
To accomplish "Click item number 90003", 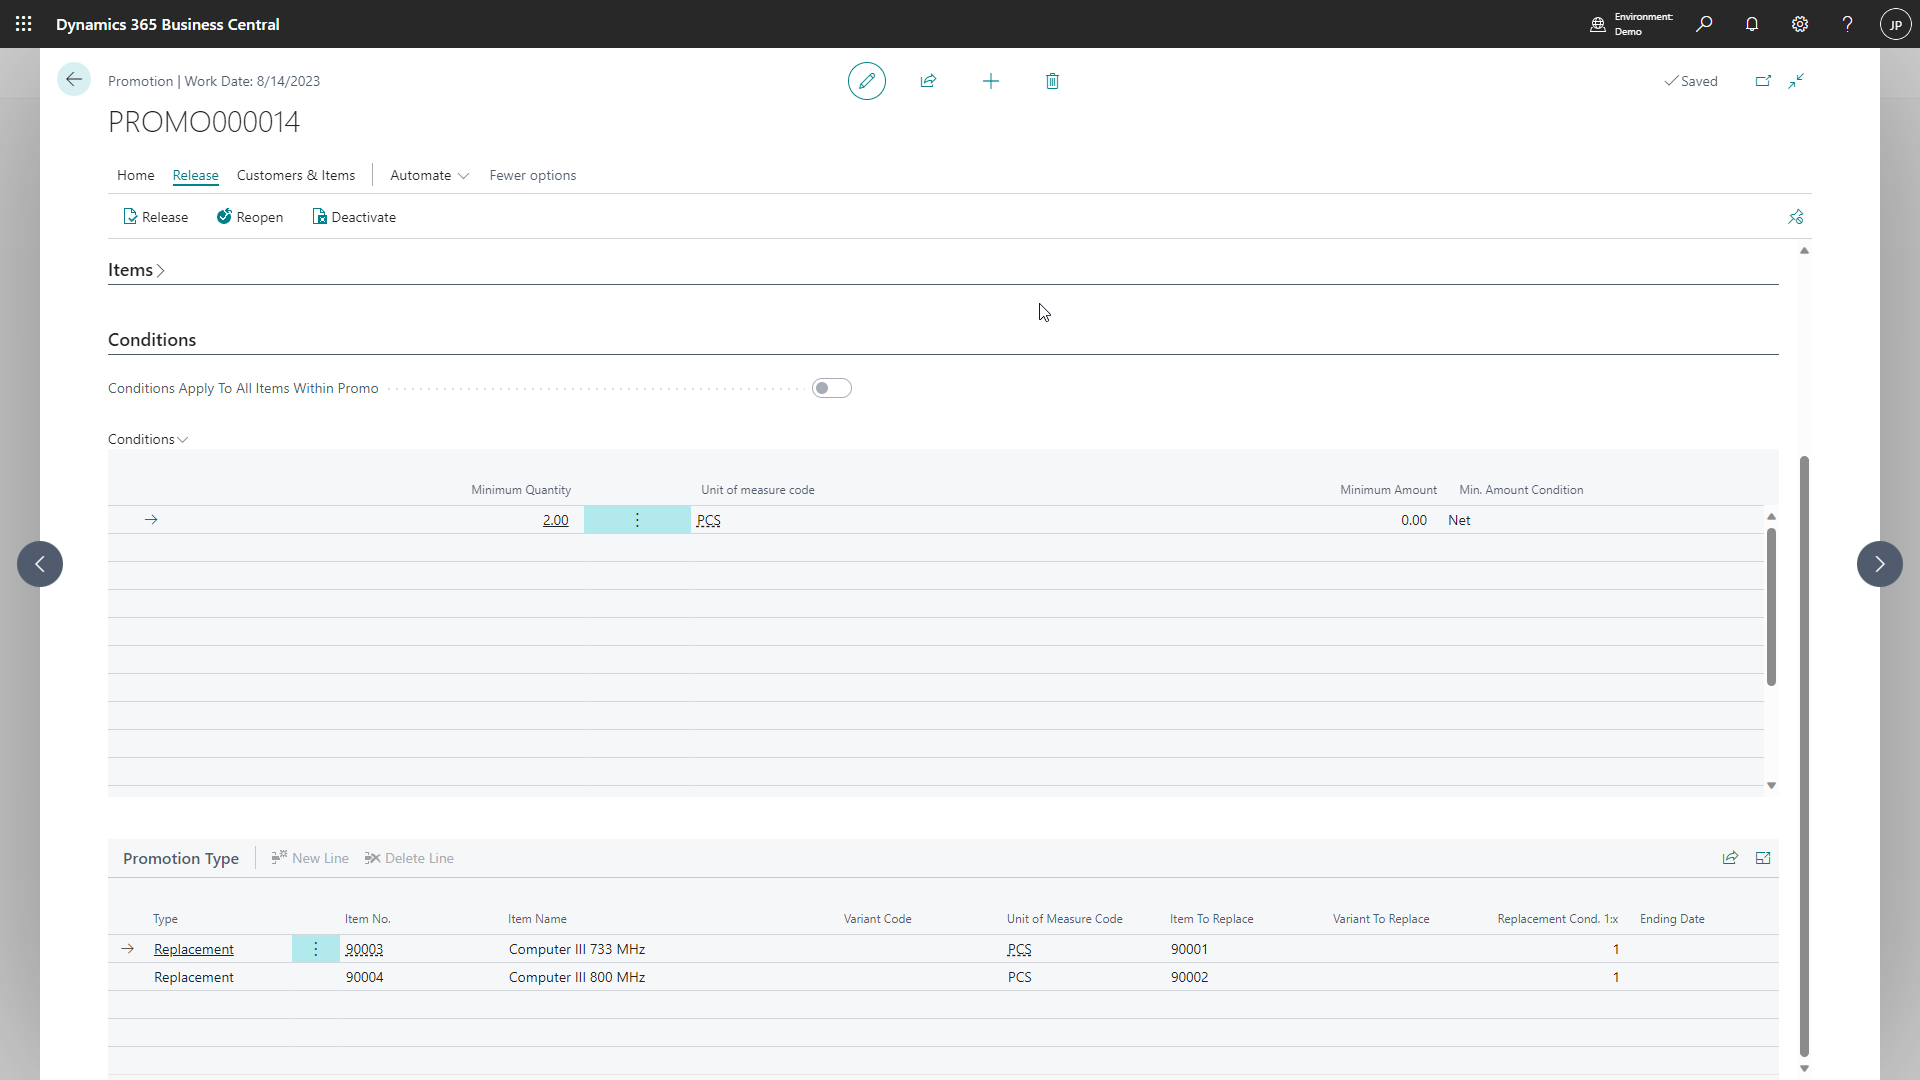I will [364, 949].
